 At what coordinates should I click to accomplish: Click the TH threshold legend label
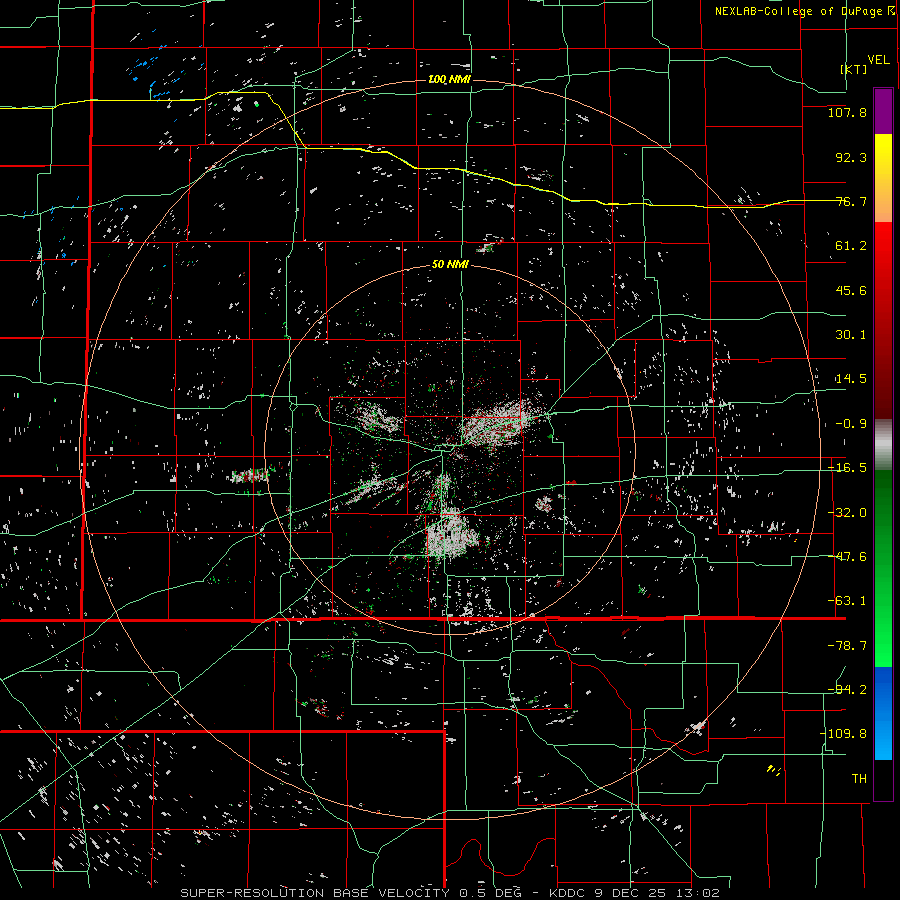coord(859,779)
